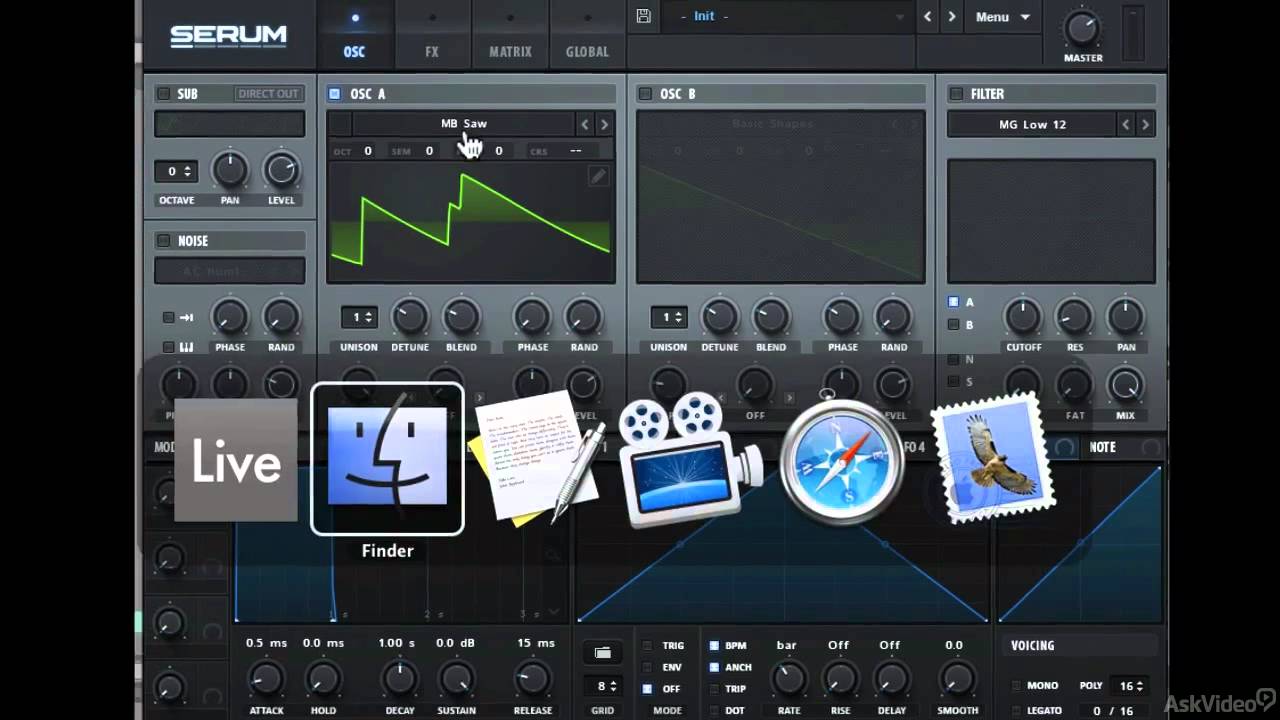Select next OSC A wavetable arrow
The image size is (1280, 720).
(x=604, y=124)
